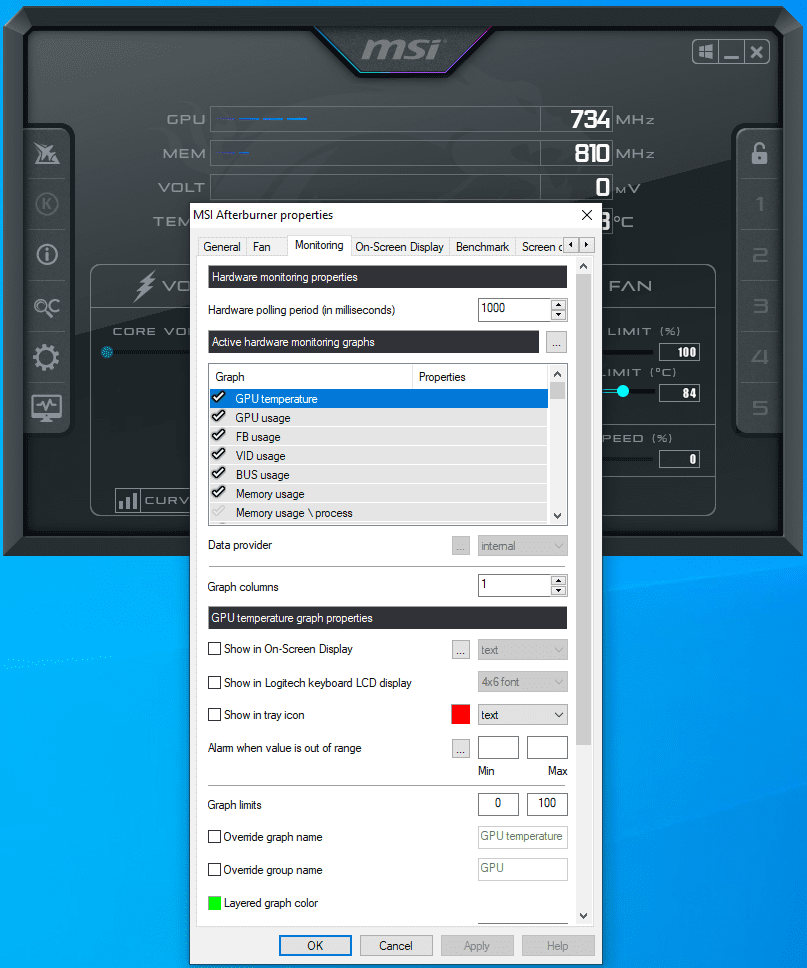Close the MSI Afterburner properties dialog

pyautogui.click(x=587, y=215)
